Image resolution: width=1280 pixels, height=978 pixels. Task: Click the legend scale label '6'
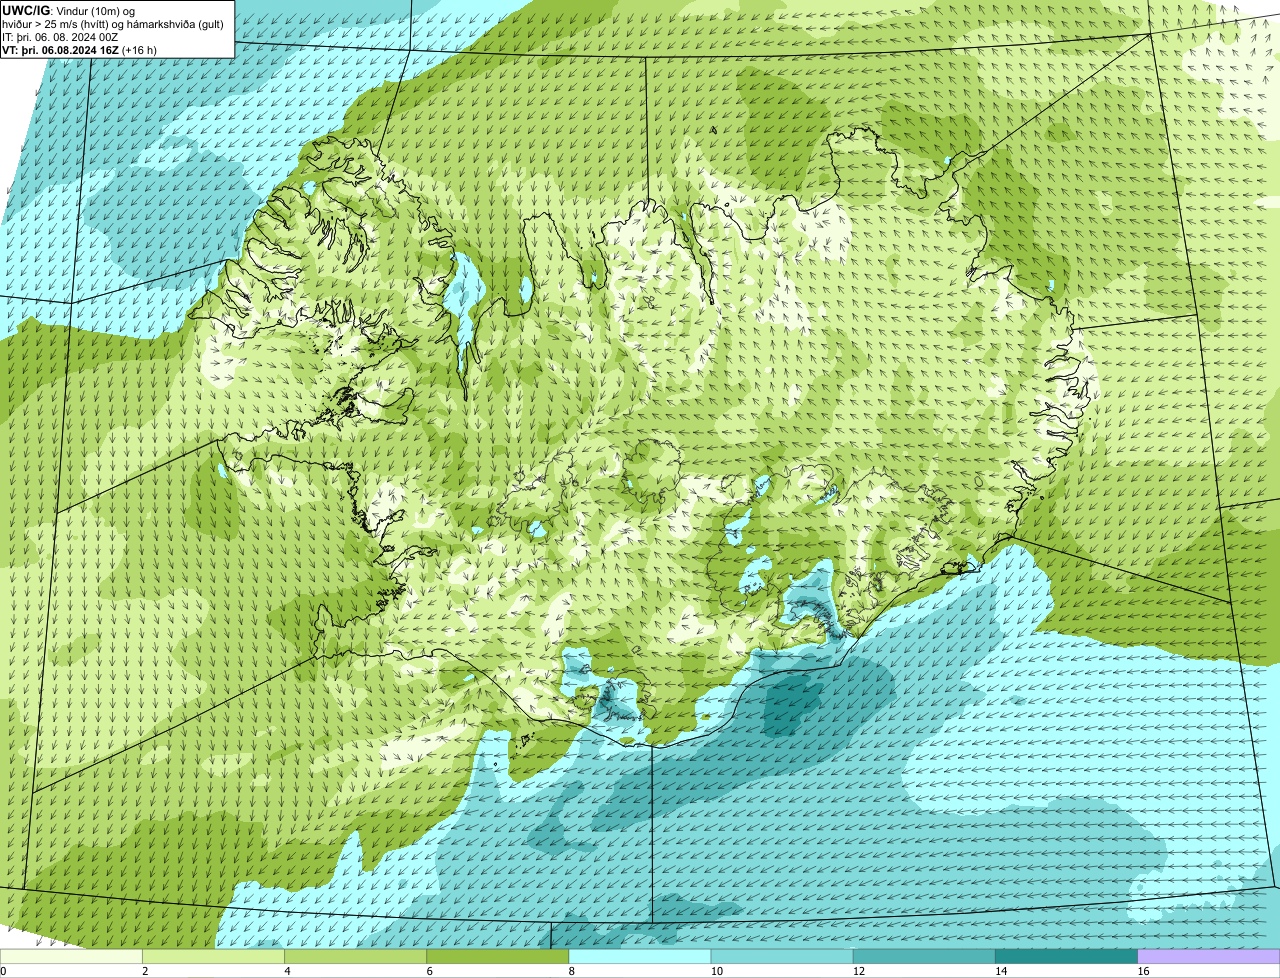click(x=429, y=971)
